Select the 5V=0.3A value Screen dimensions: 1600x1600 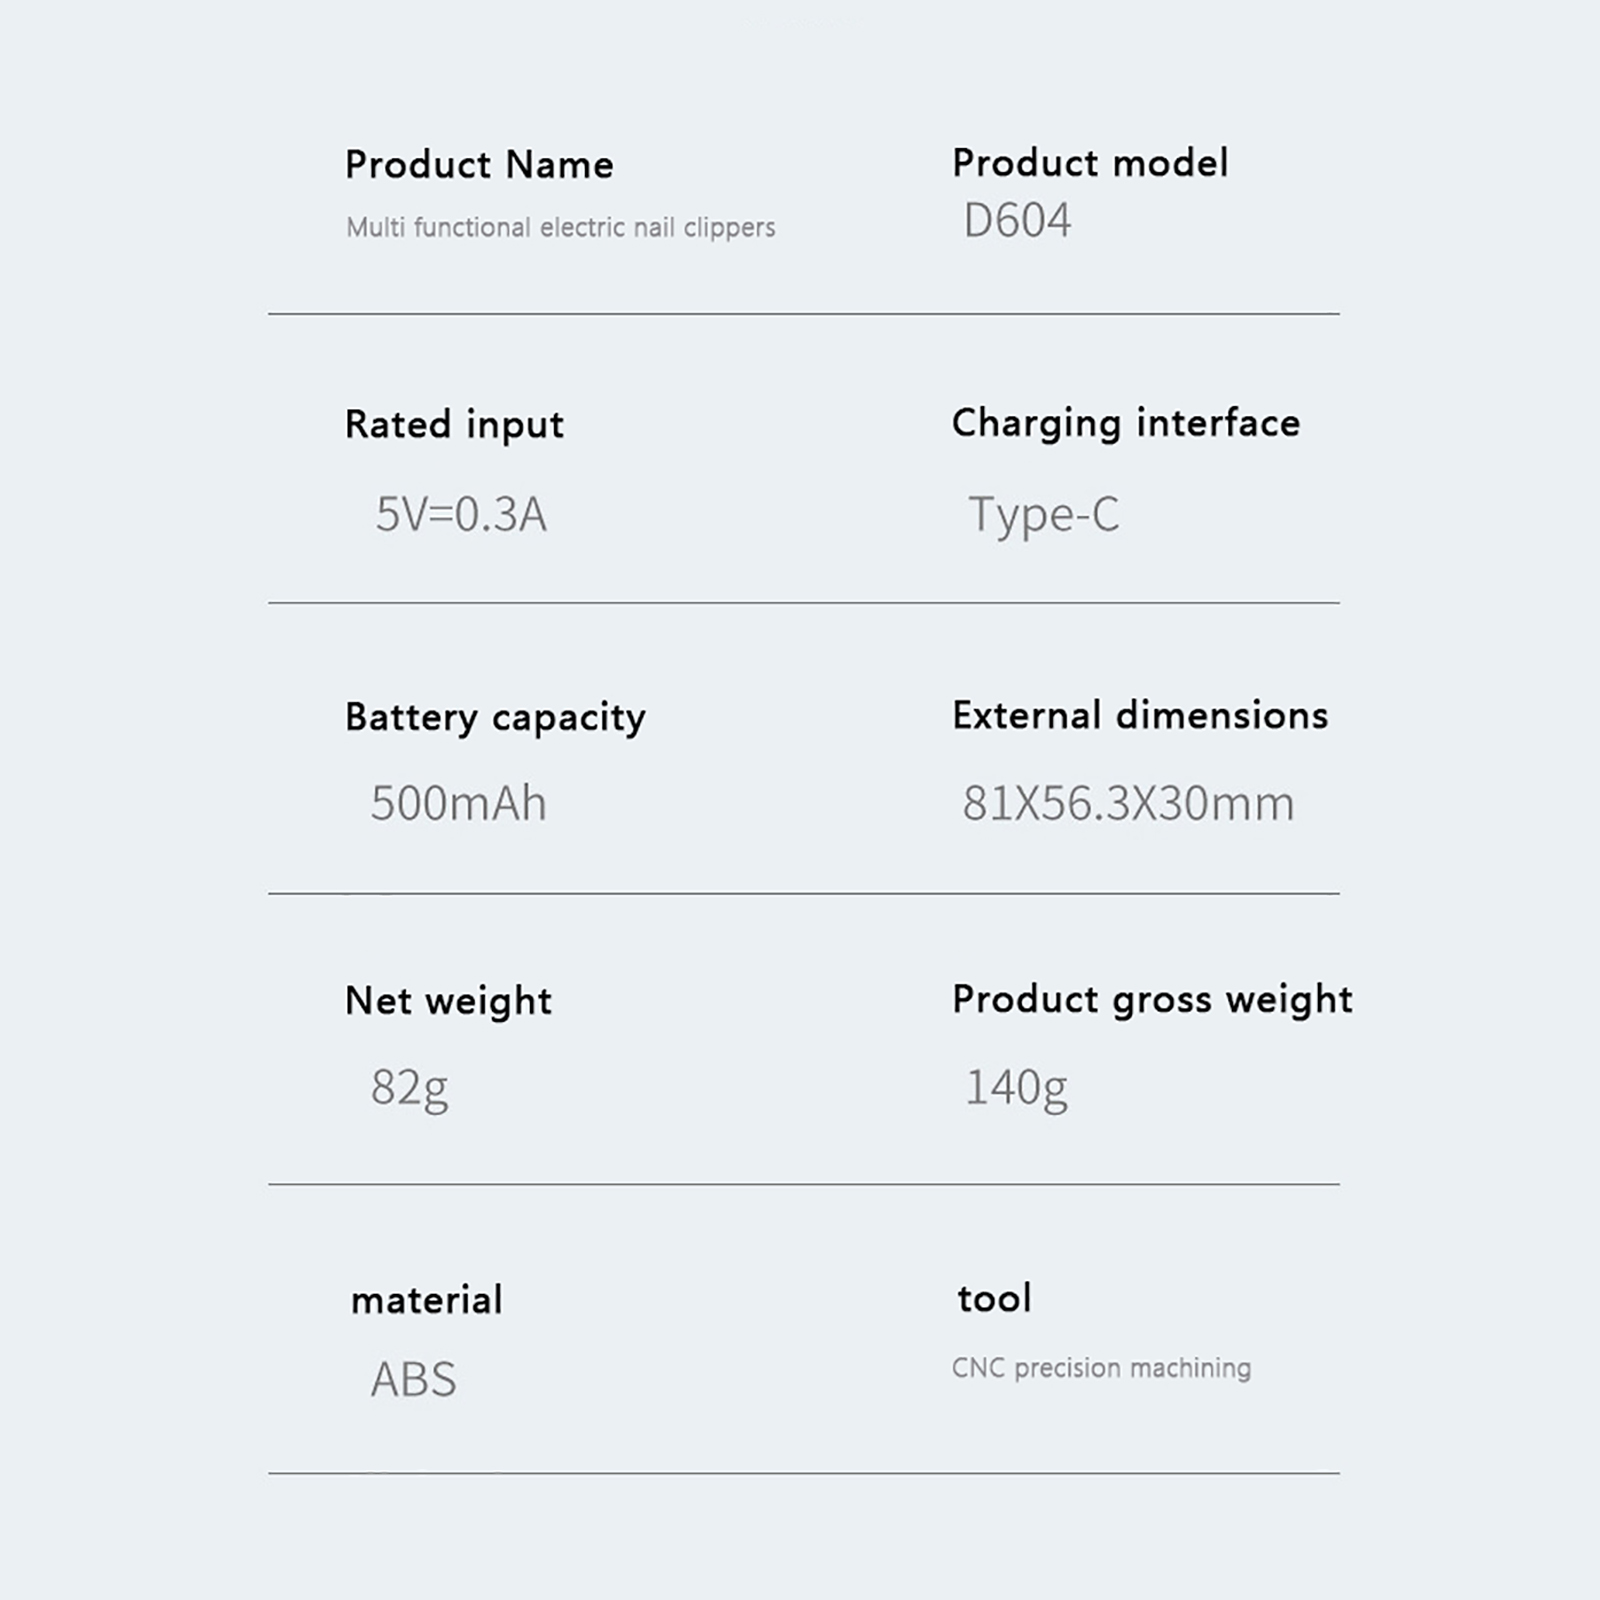(461, 515)
